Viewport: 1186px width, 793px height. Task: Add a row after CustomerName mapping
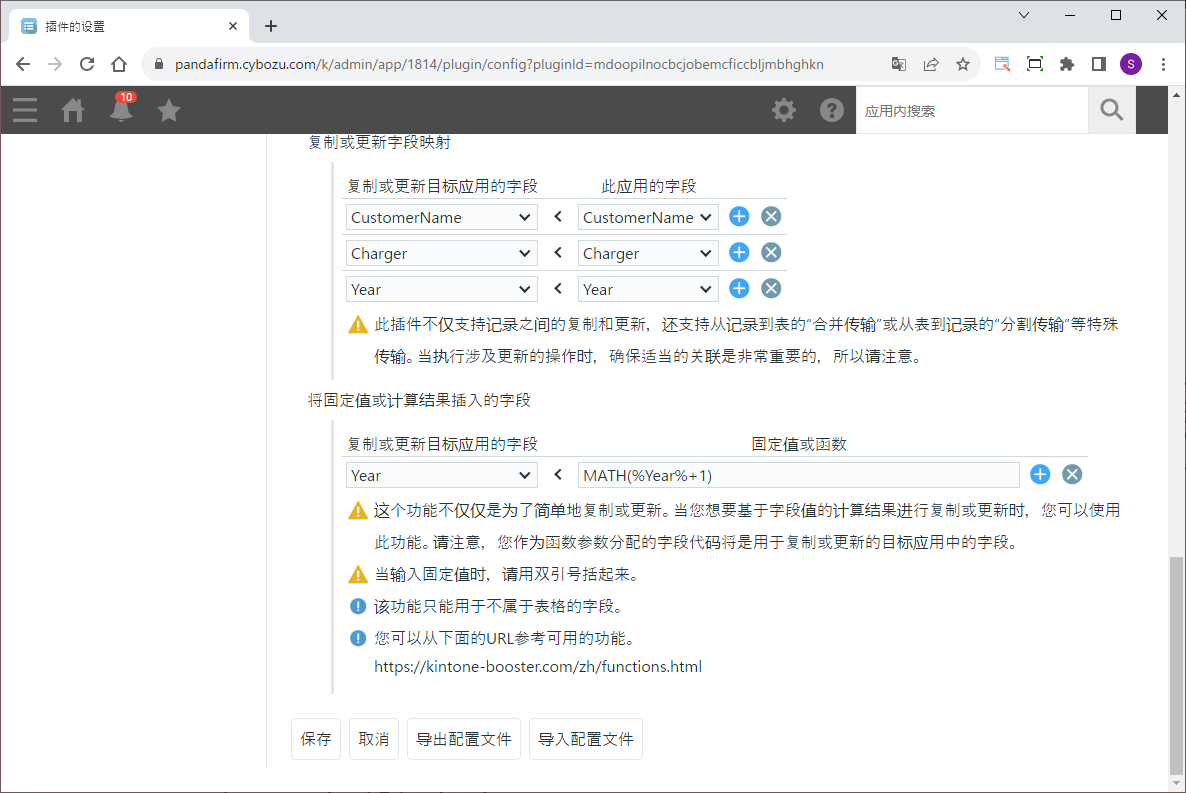coord(739,217)
